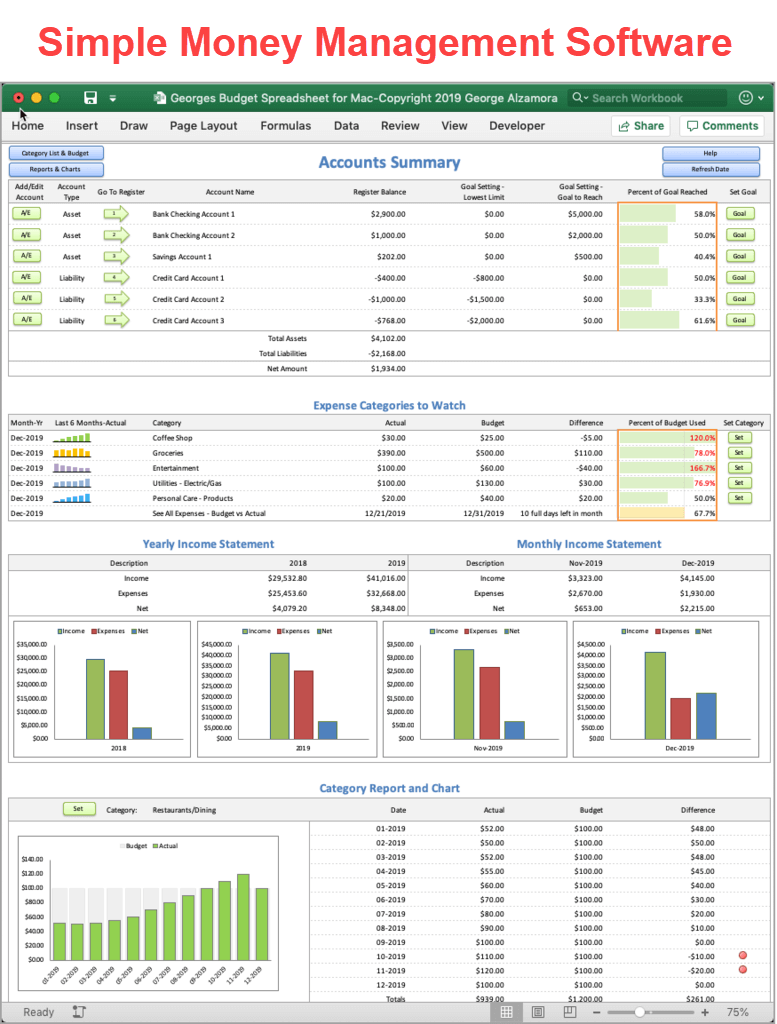The image size is (777, 1024).
Task: Select Page Break Preview view icon
Action: pos(569,1012)
